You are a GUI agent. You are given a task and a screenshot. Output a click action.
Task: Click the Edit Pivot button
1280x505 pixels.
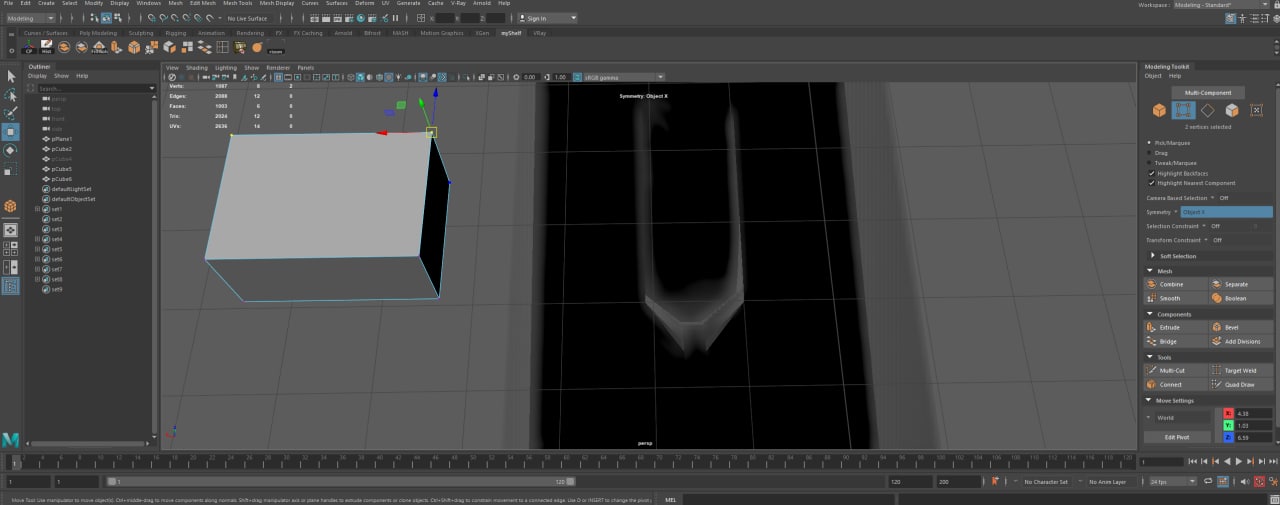(x=1177, y=437)
